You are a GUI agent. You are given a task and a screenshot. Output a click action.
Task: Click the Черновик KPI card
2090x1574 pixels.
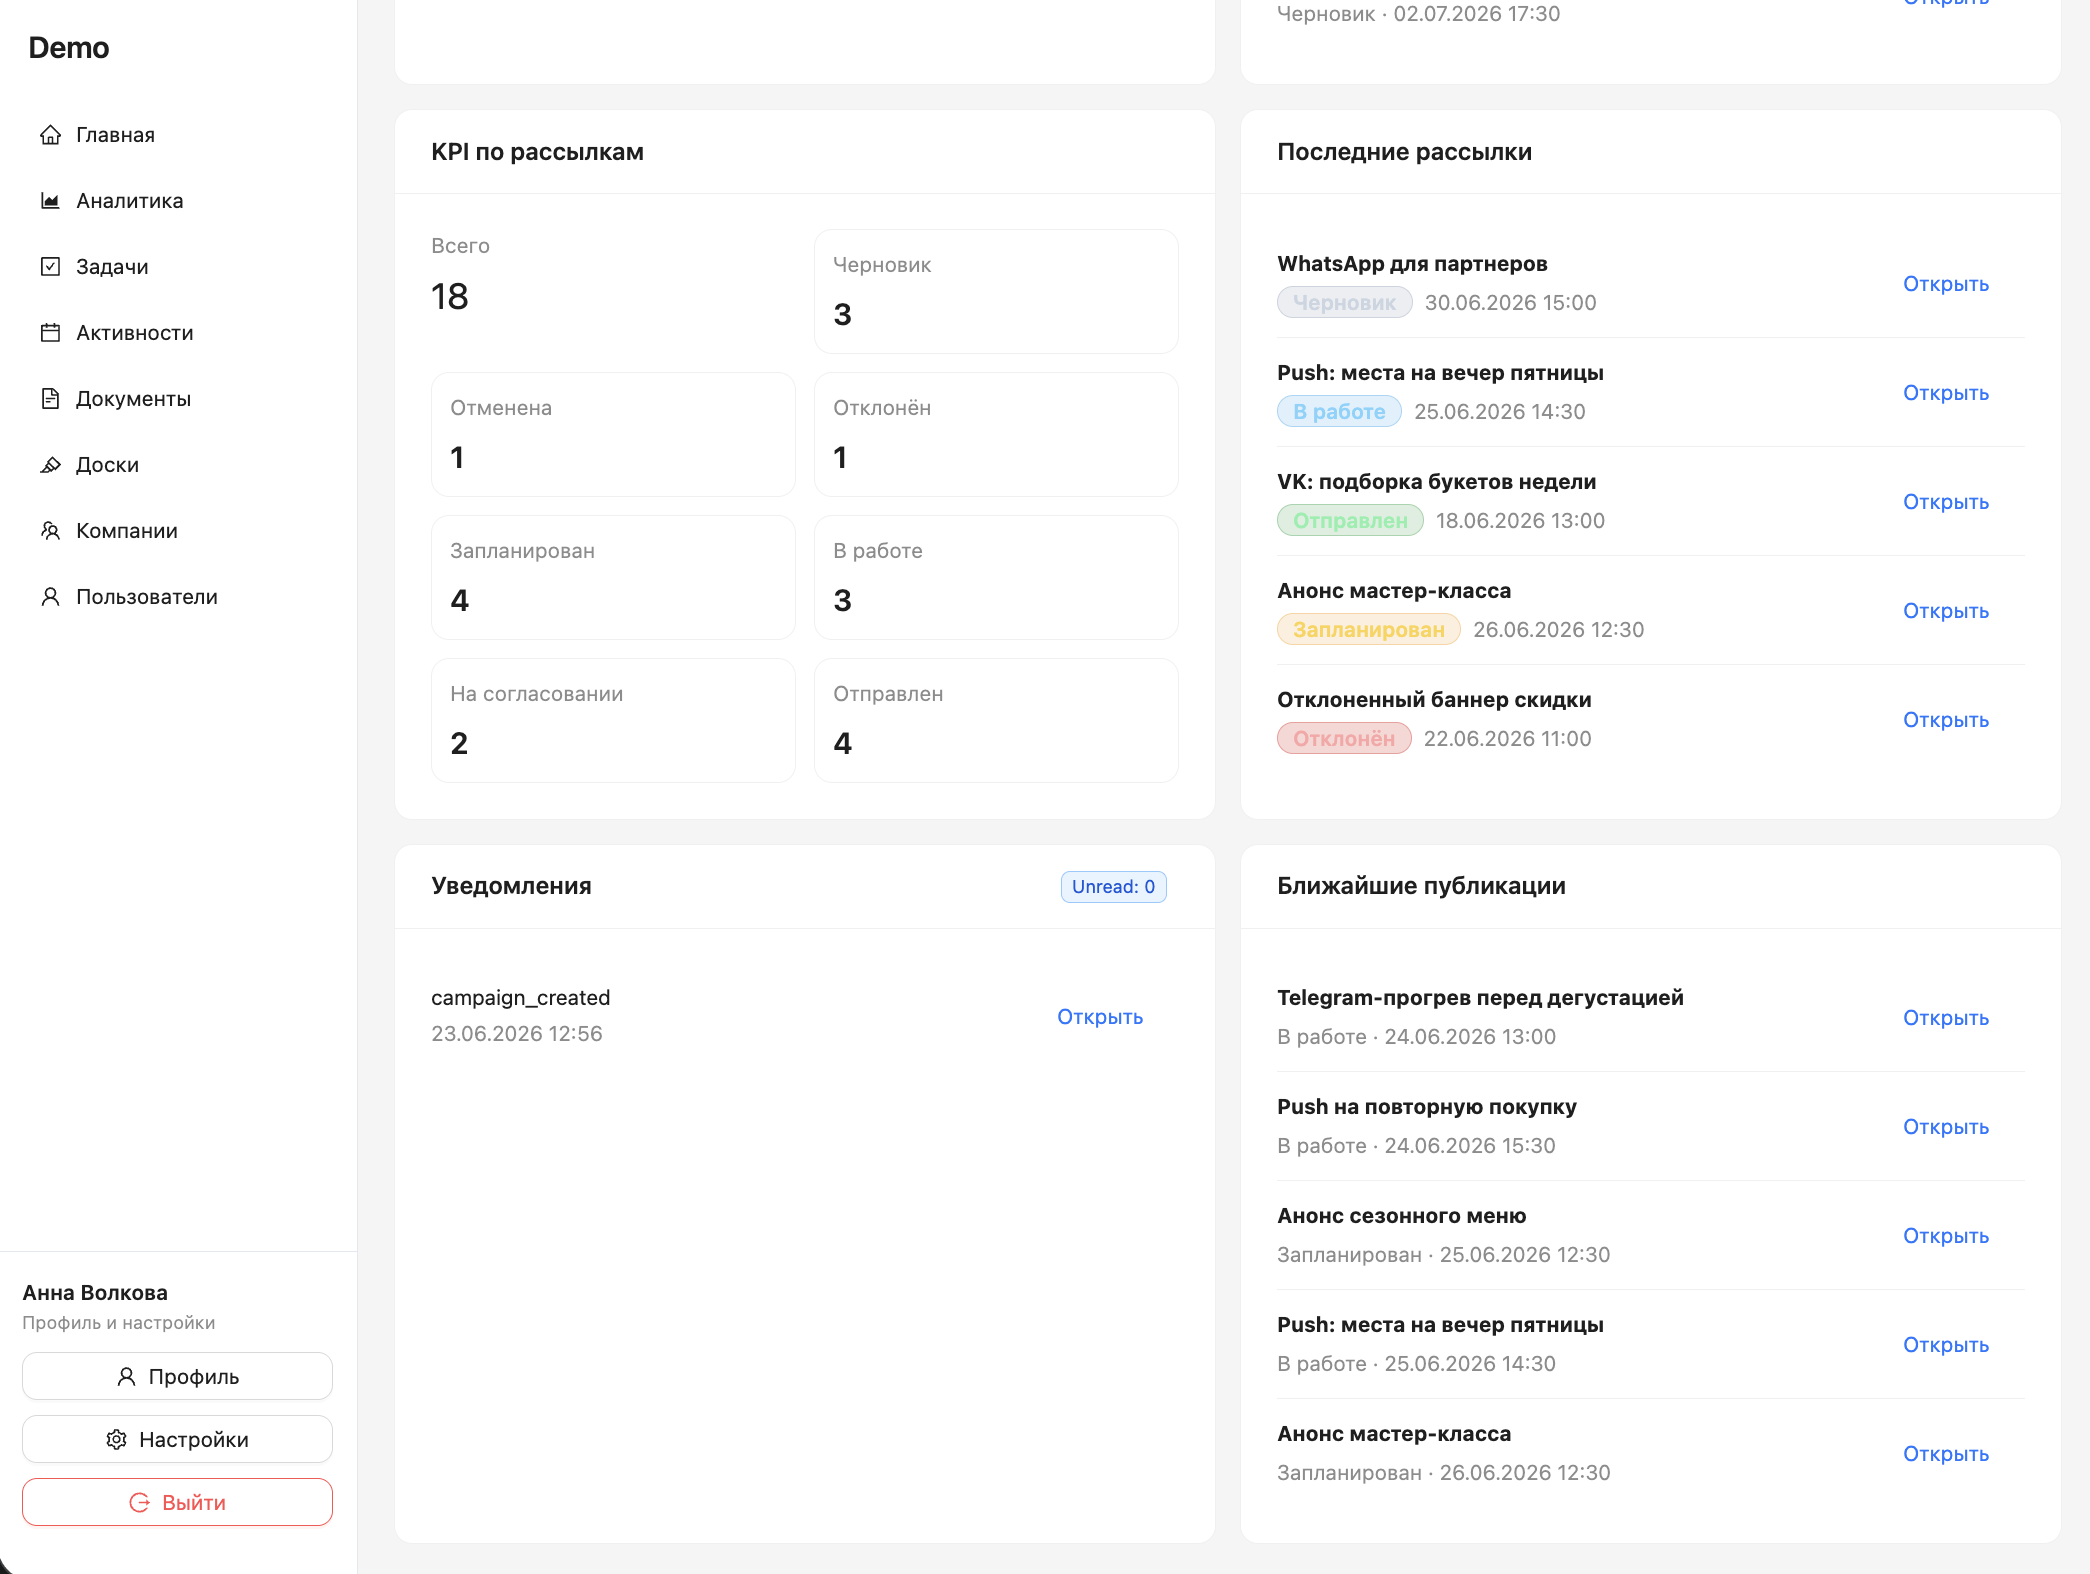[996, 292]
